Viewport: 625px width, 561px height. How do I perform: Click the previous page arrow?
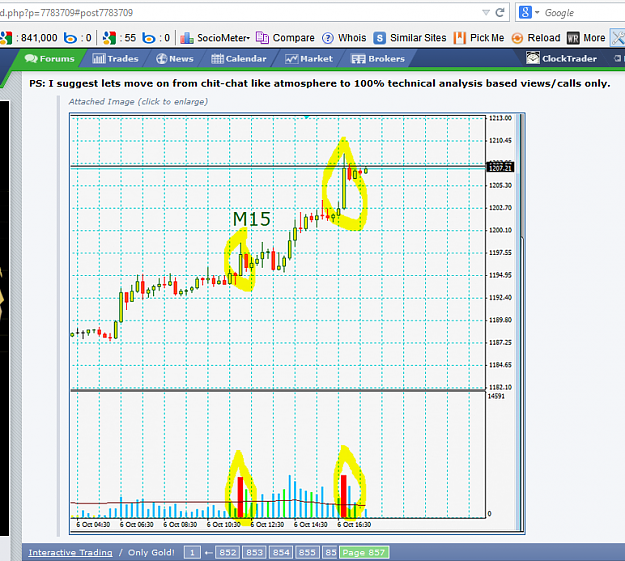point(208,553)
